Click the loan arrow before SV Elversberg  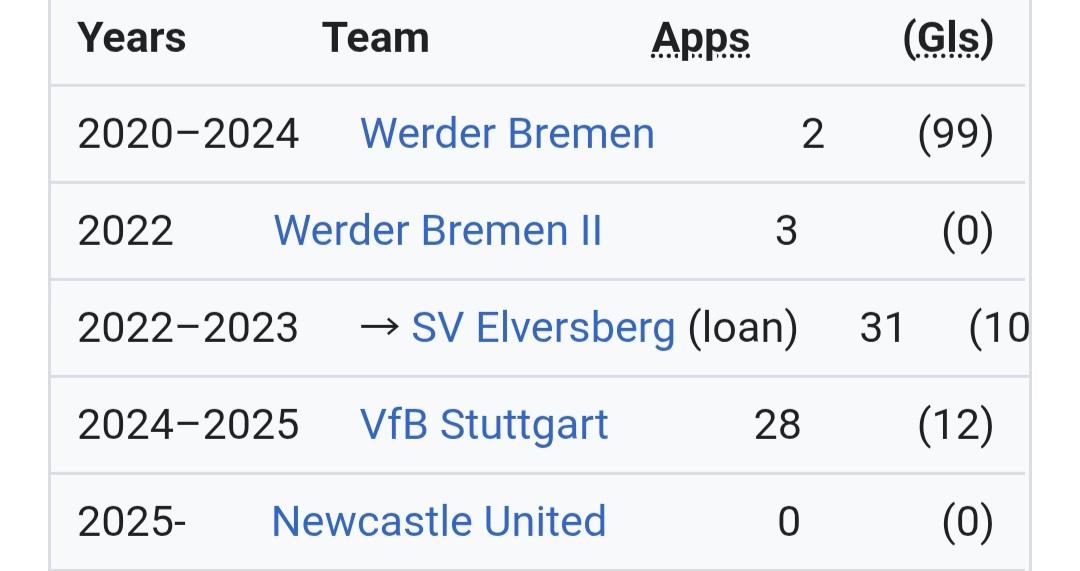point(380,327)
